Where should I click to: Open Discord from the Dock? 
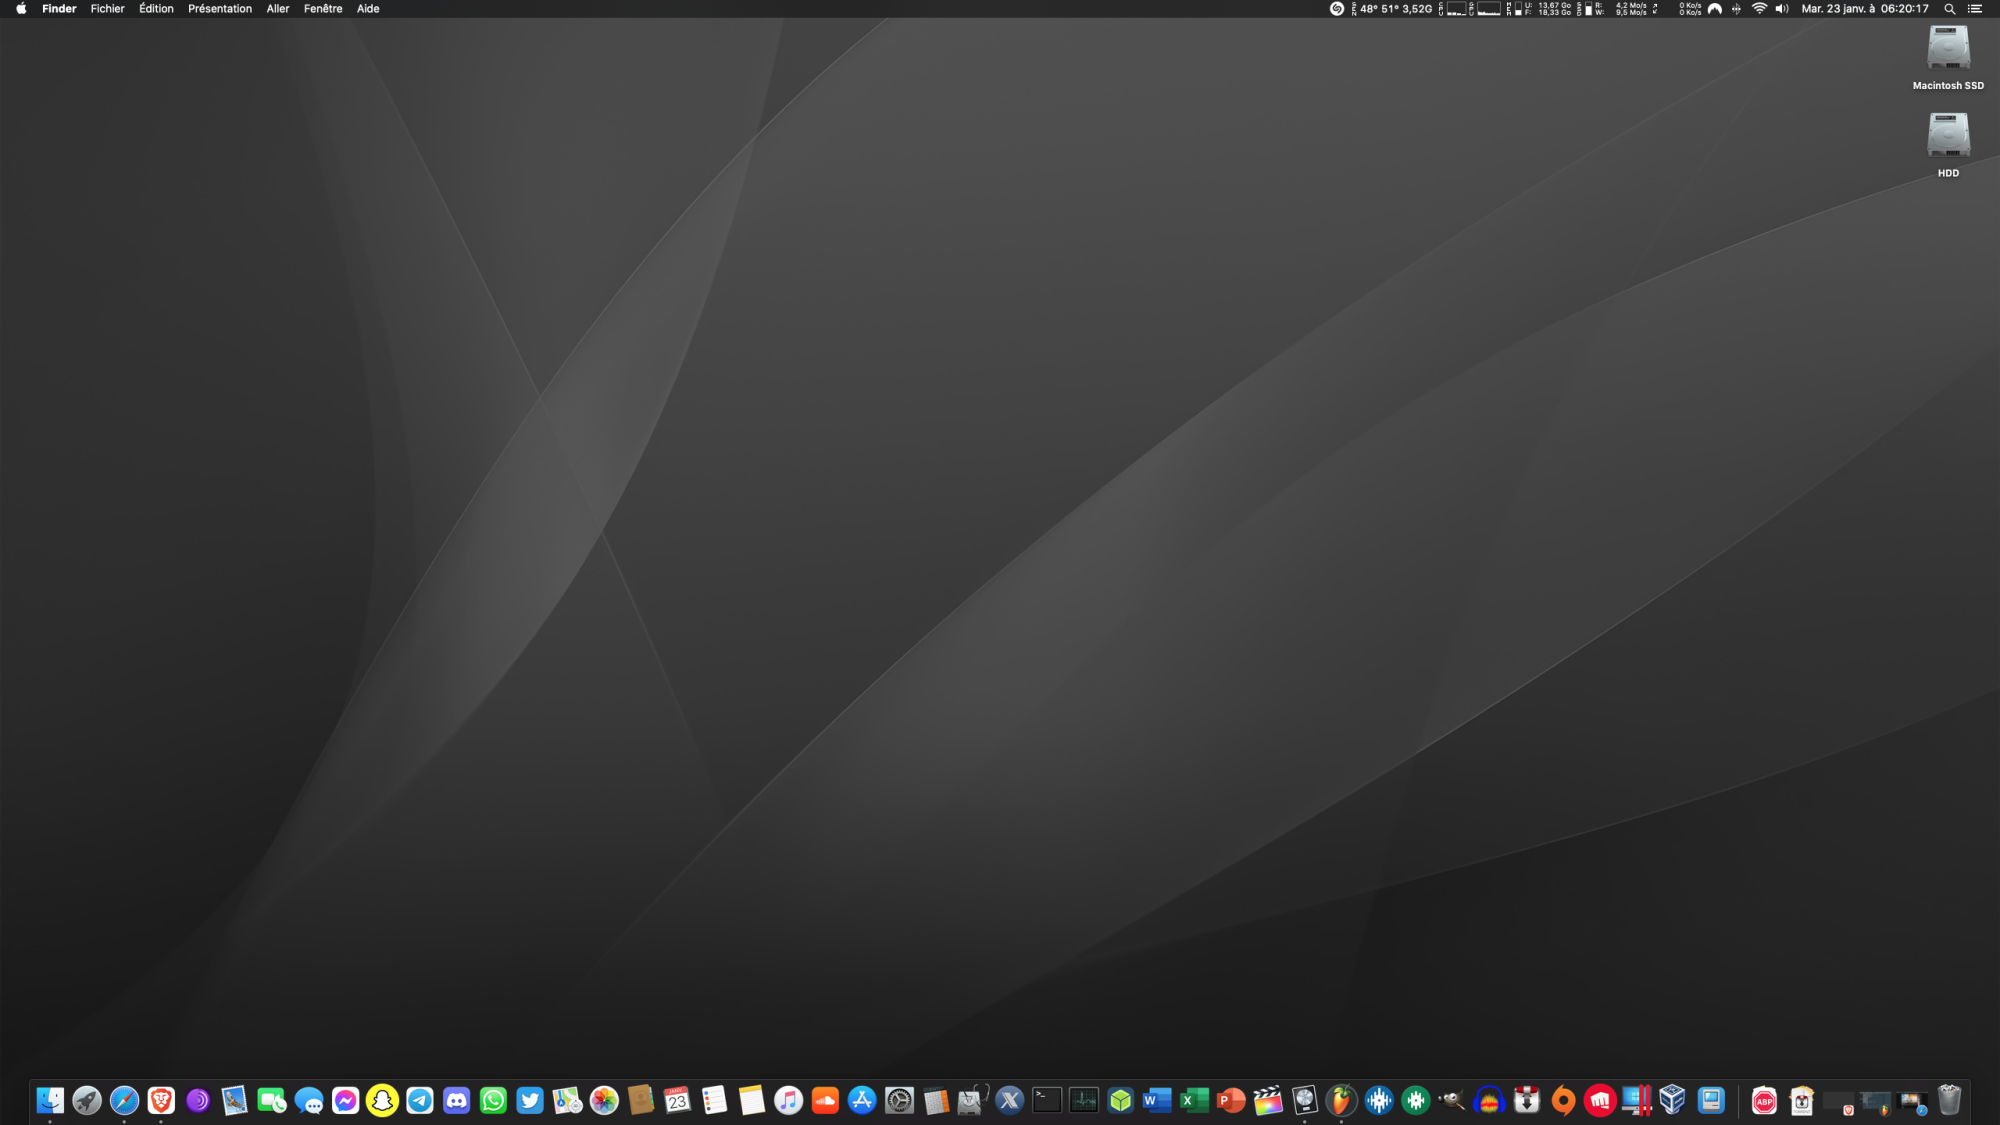[x=456, y=1101]
